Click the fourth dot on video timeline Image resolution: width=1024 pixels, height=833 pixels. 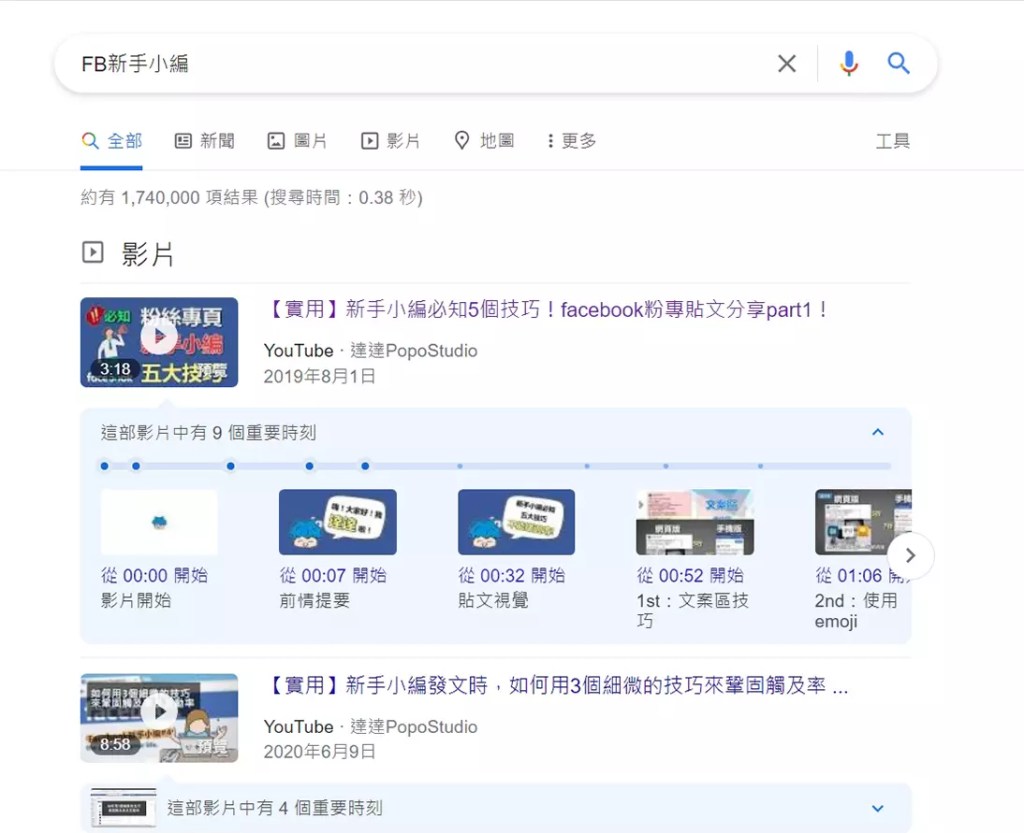(x=310, y=466)
